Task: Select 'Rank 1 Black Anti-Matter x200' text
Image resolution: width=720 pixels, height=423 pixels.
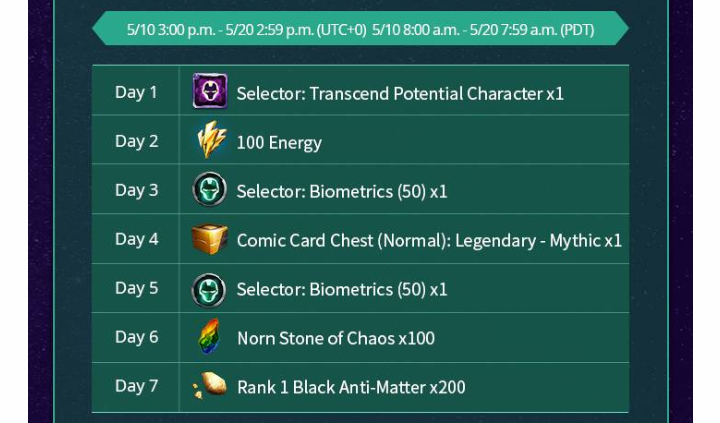Action: click(x=351, y=387)
